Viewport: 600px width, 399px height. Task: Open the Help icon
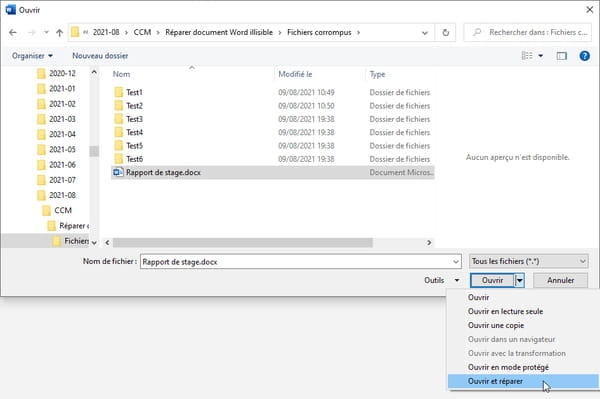pyautogui.click(x=584, y=56)
